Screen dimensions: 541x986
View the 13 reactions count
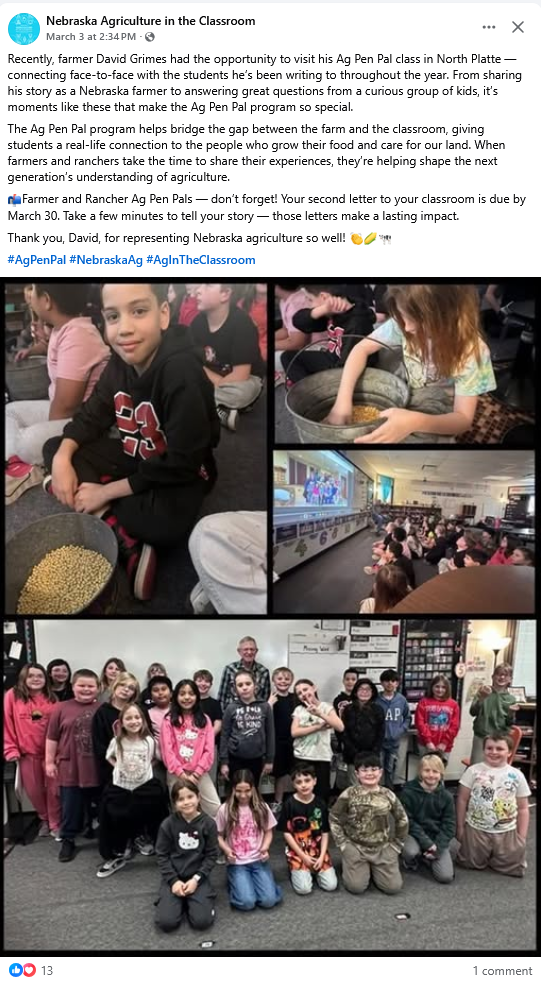click(x=47, y=970)
